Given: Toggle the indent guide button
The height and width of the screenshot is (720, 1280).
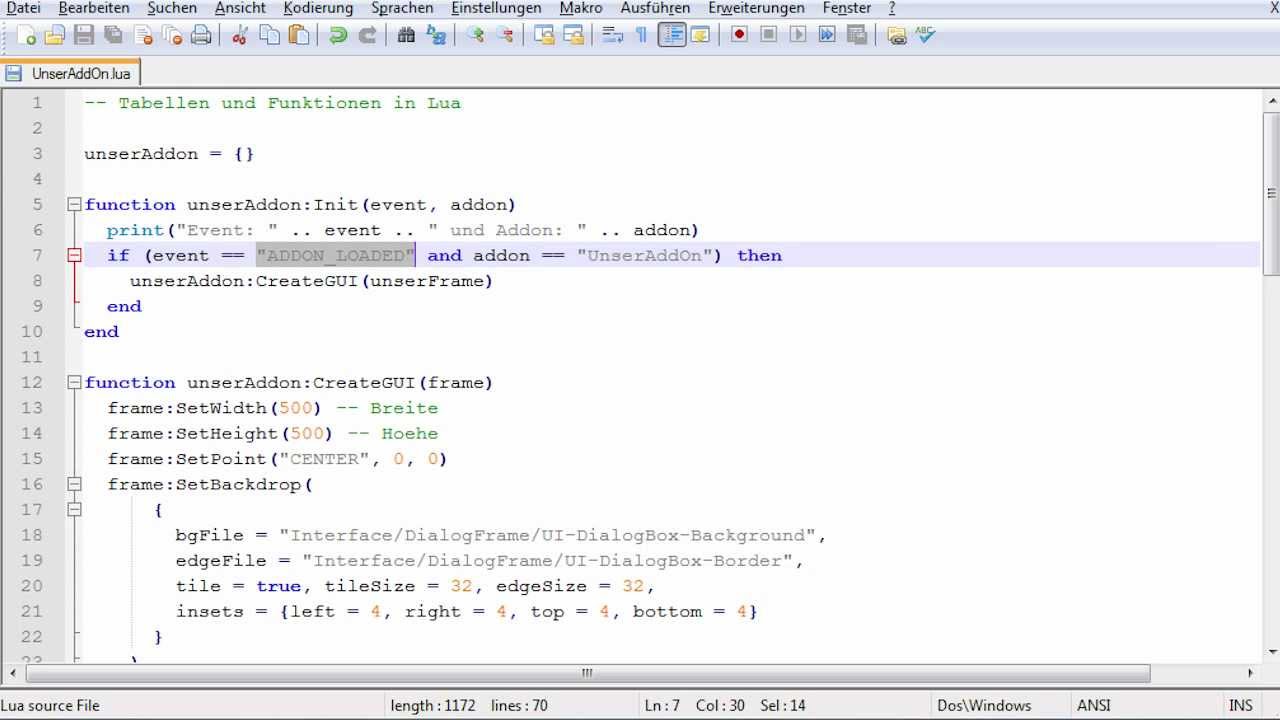Looking at the screenshot, I should click(671, 35).
